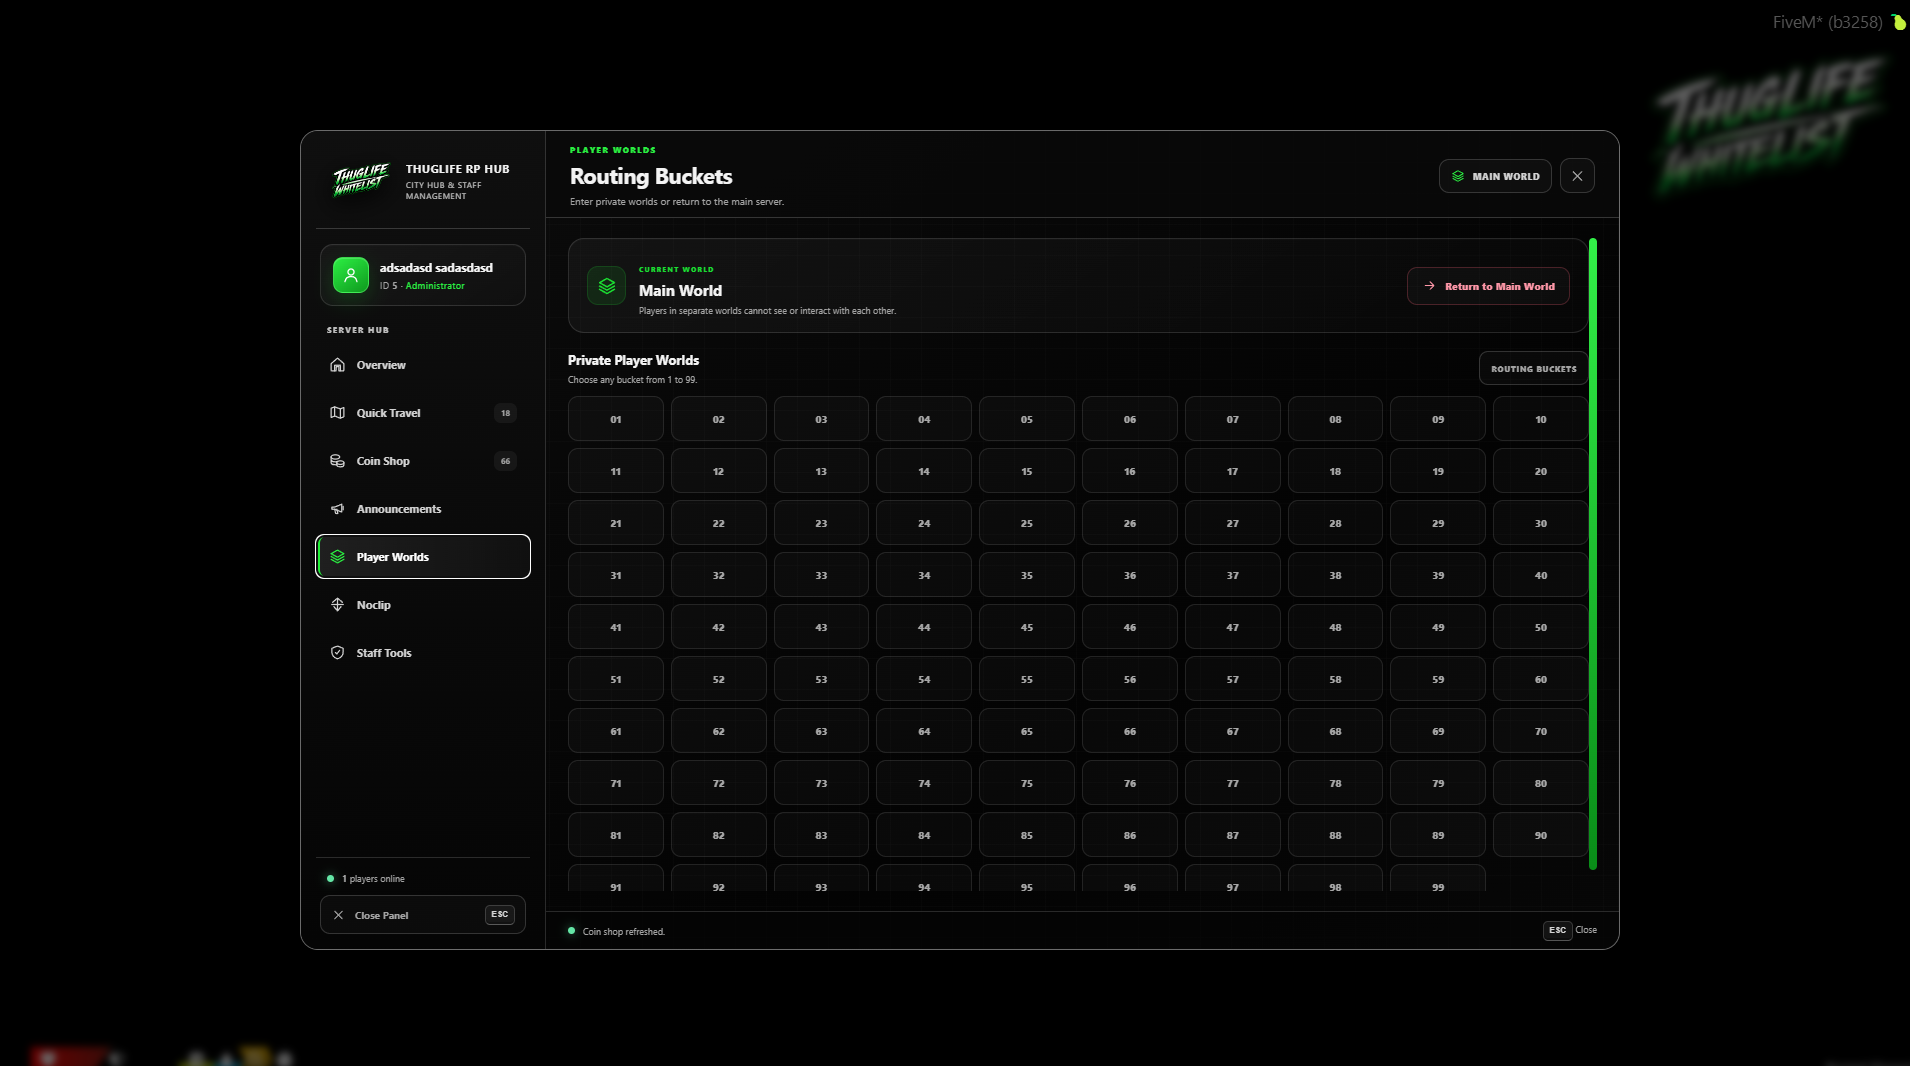Click the Quick Travel map icon

coord(337,413)
